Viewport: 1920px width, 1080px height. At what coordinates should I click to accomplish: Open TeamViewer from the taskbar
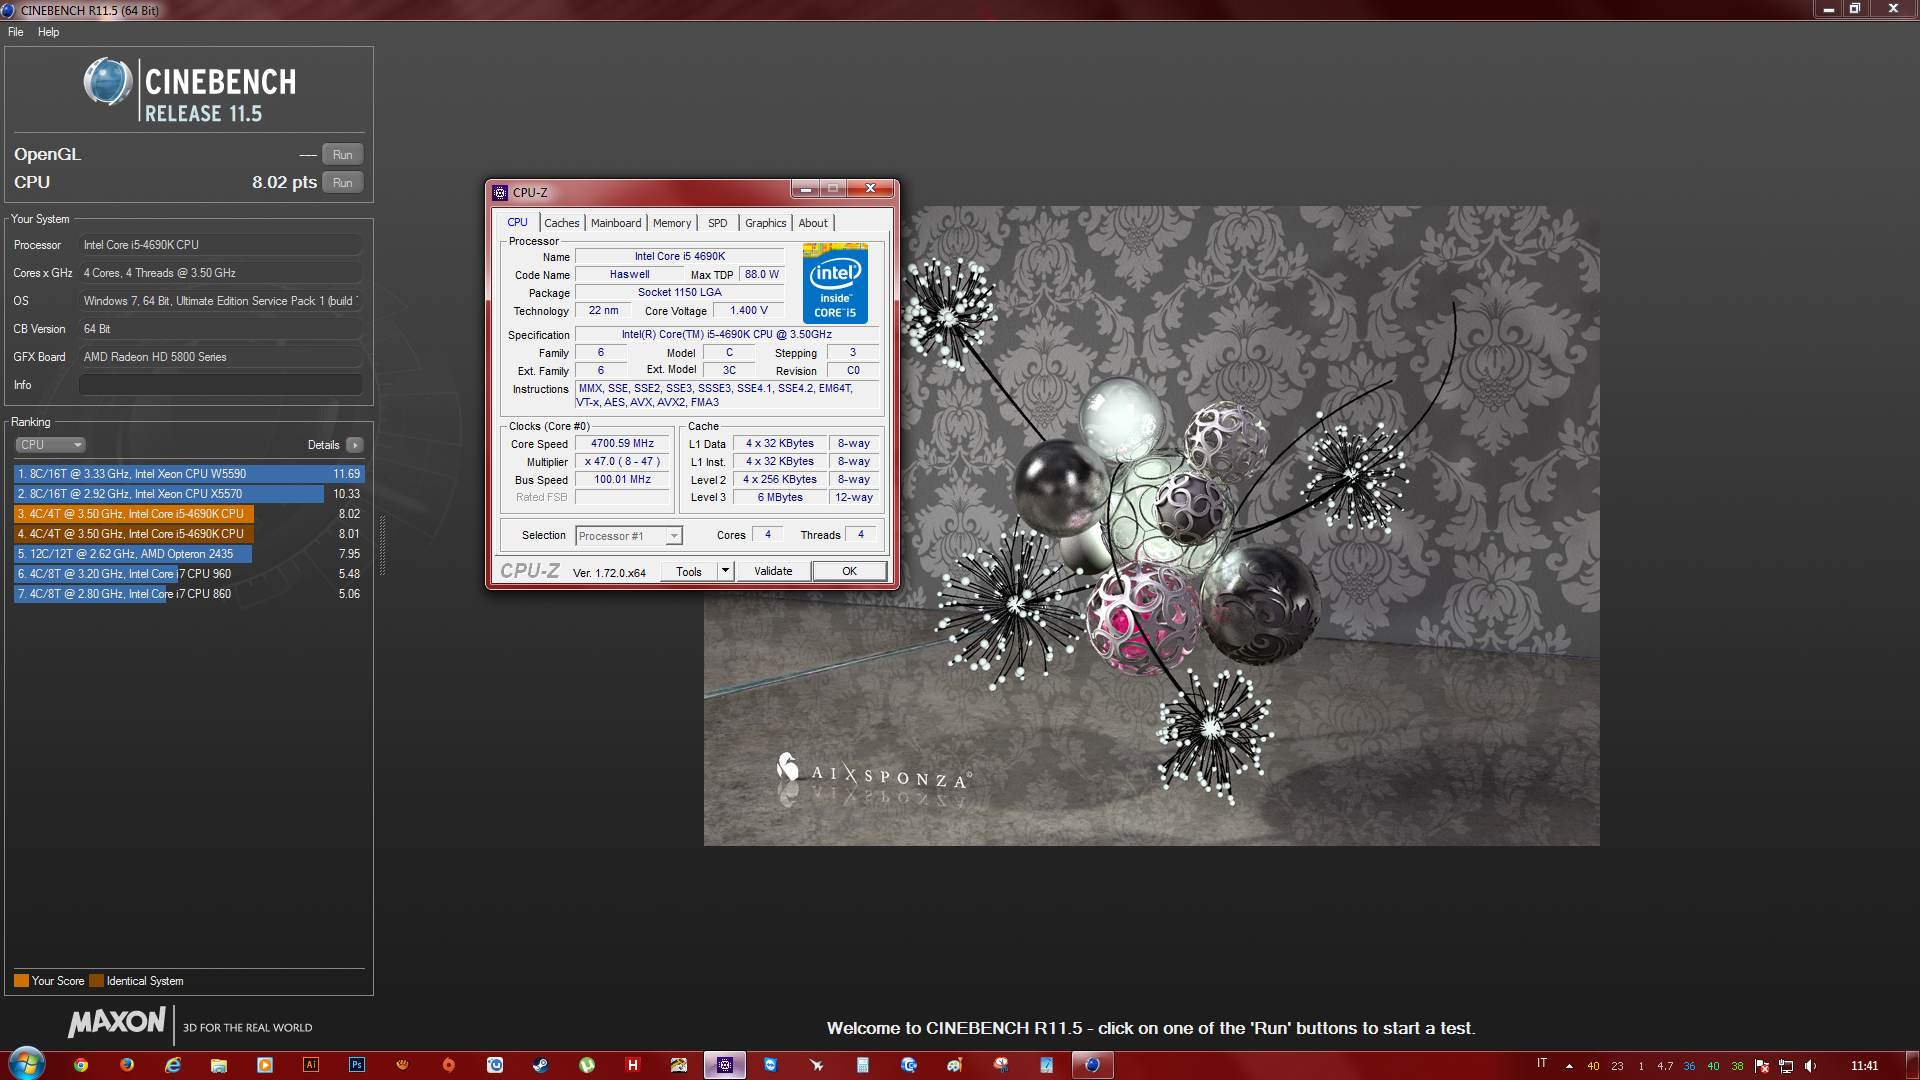click(x=771, y=1065)
